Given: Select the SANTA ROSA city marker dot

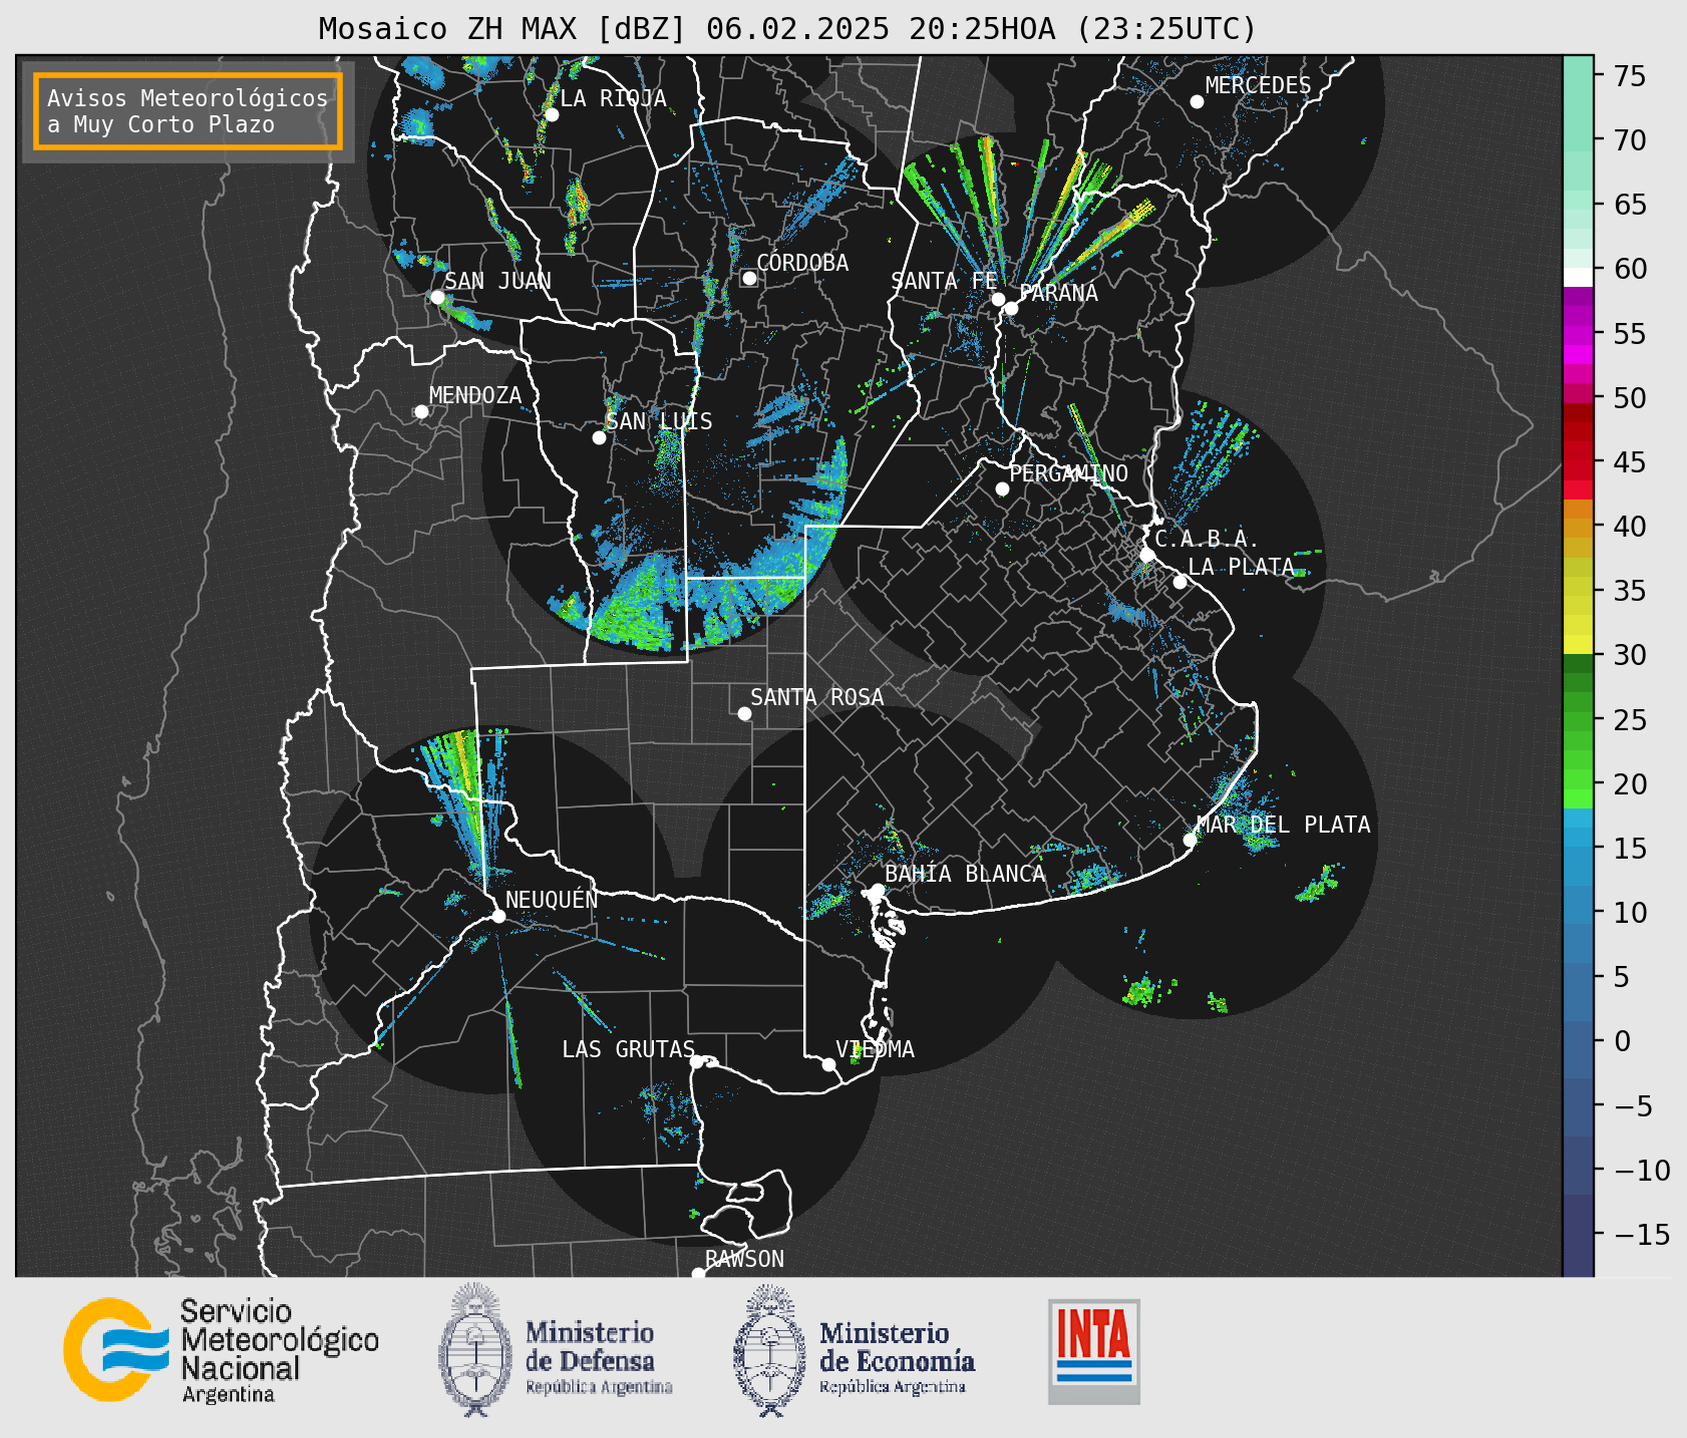Looking at the screenshot, I should click(x=744, y=714).
